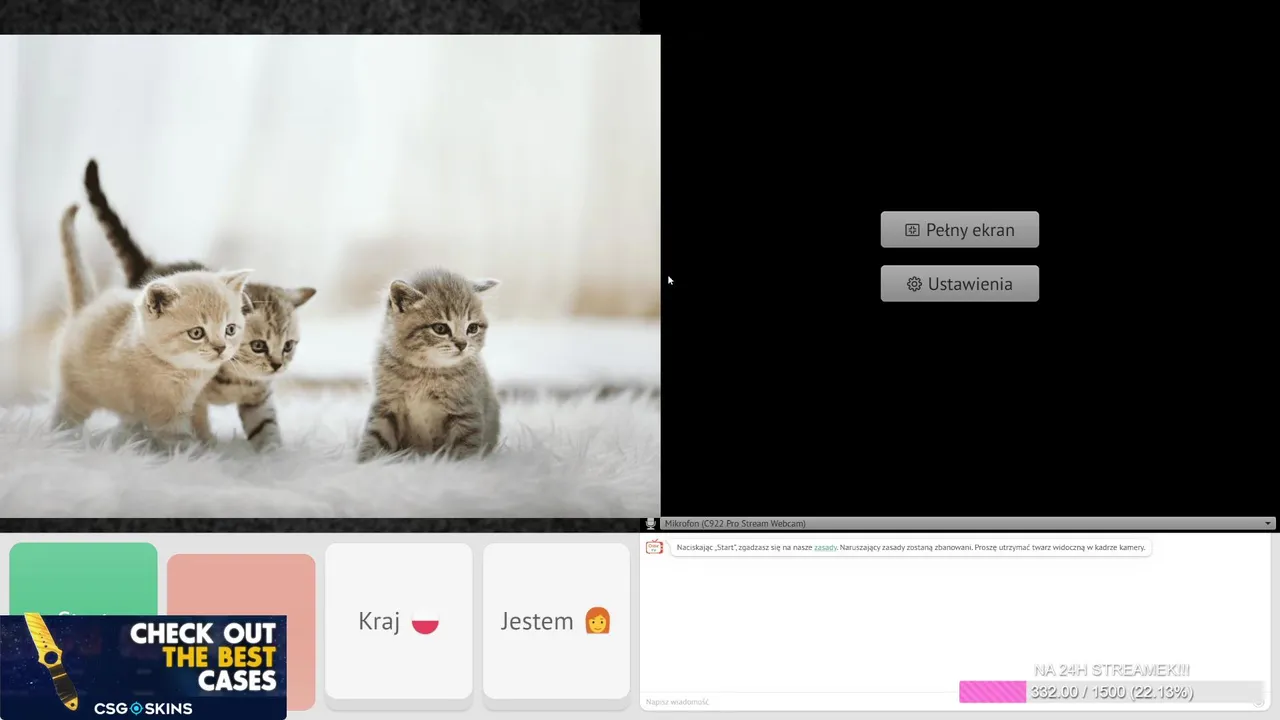Click the pink 24H stream goal progress bar
The width and height of the screenshot is (1280, 720).
pos(1111,692)
